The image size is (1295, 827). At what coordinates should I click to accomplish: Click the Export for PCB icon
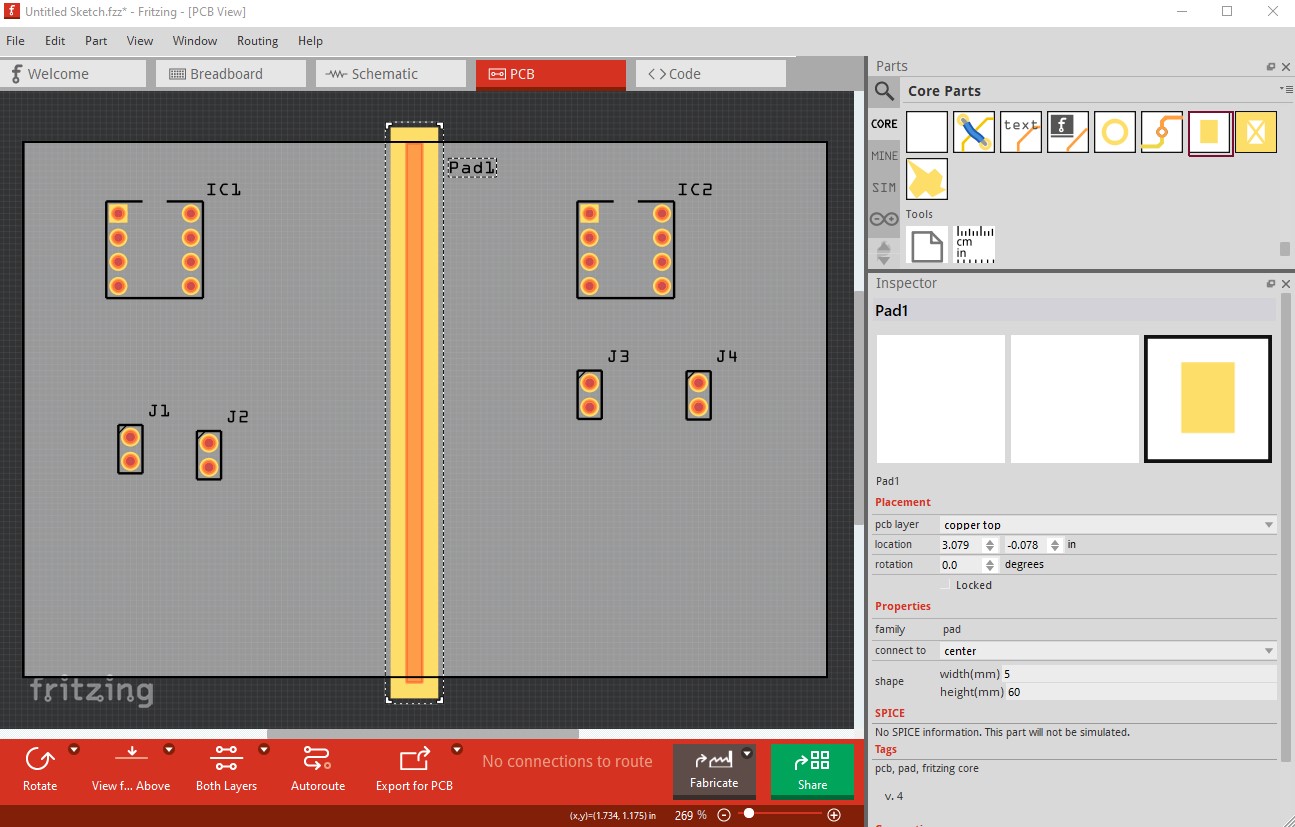coord(414,760)
